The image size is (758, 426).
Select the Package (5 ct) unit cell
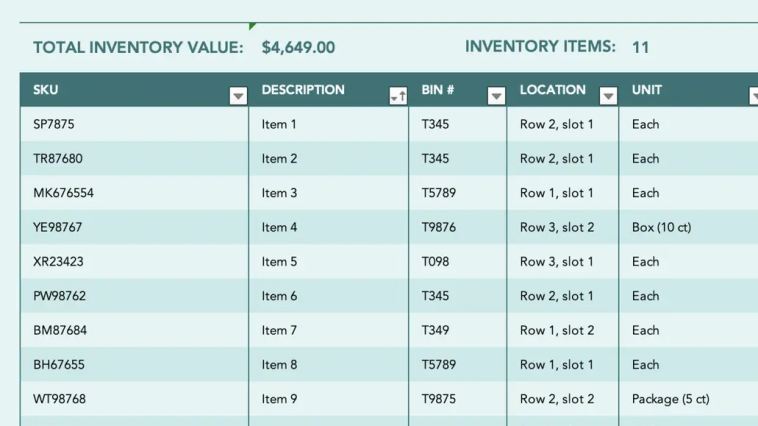point(688,399)
